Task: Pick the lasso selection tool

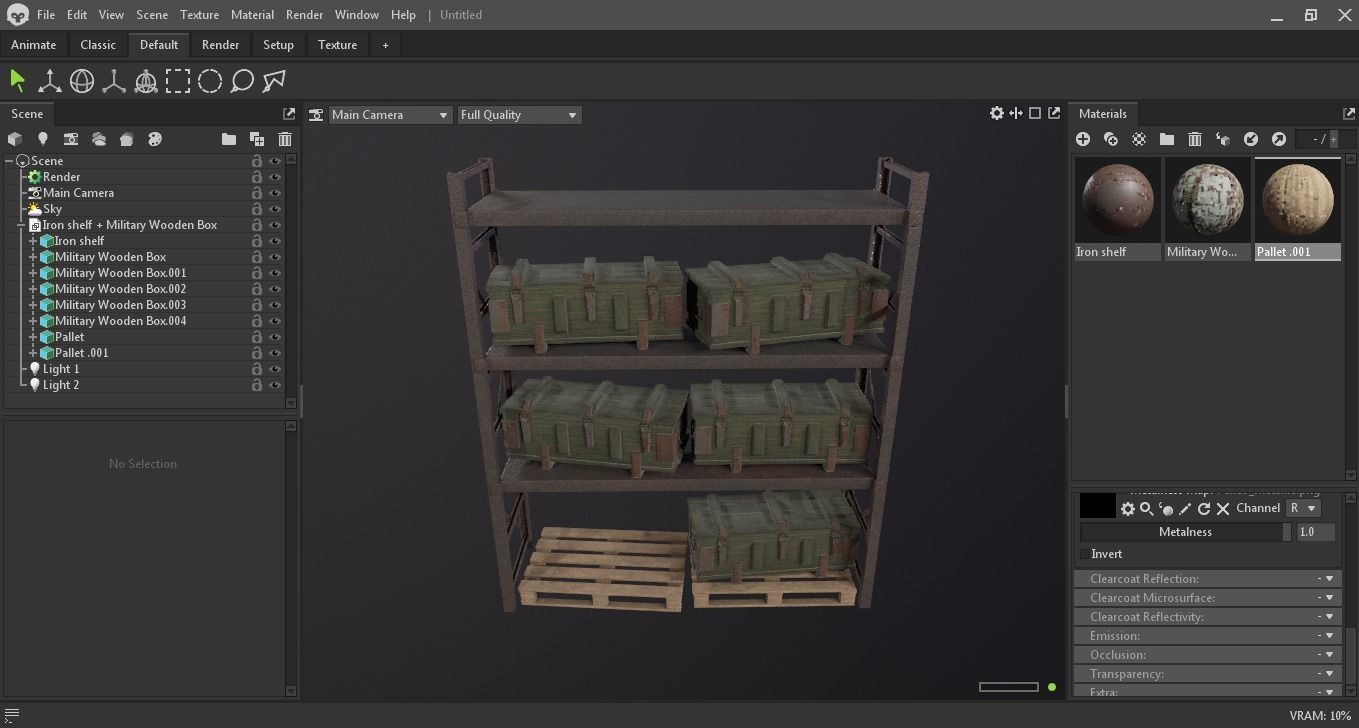Action: point(242,81)
